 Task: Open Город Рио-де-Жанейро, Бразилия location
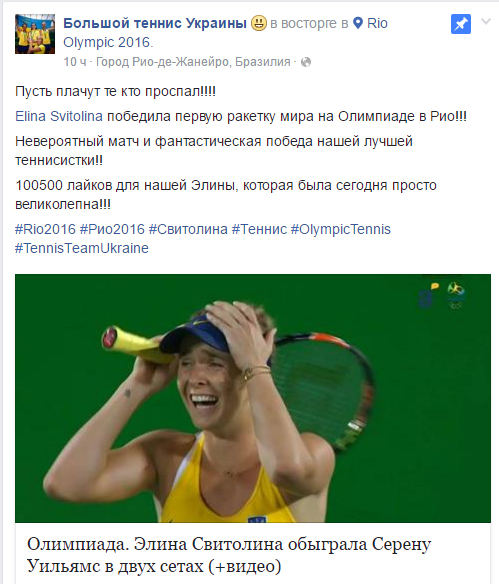point(193,62)
